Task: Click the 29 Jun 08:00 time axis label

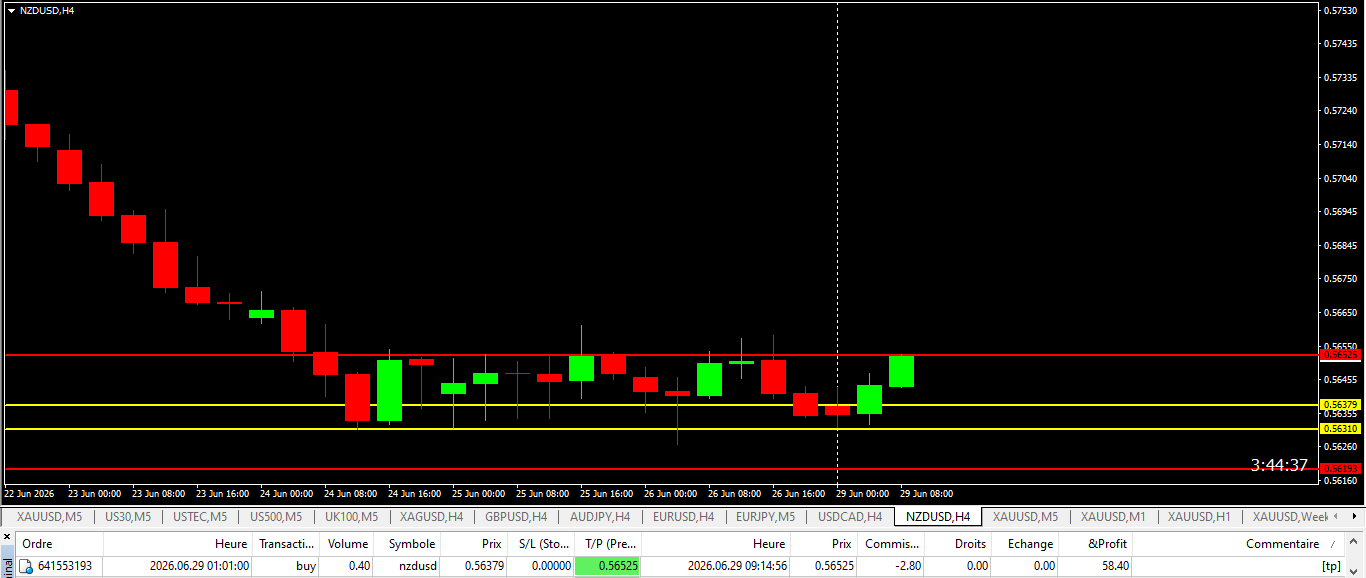Action: [926, 493]
